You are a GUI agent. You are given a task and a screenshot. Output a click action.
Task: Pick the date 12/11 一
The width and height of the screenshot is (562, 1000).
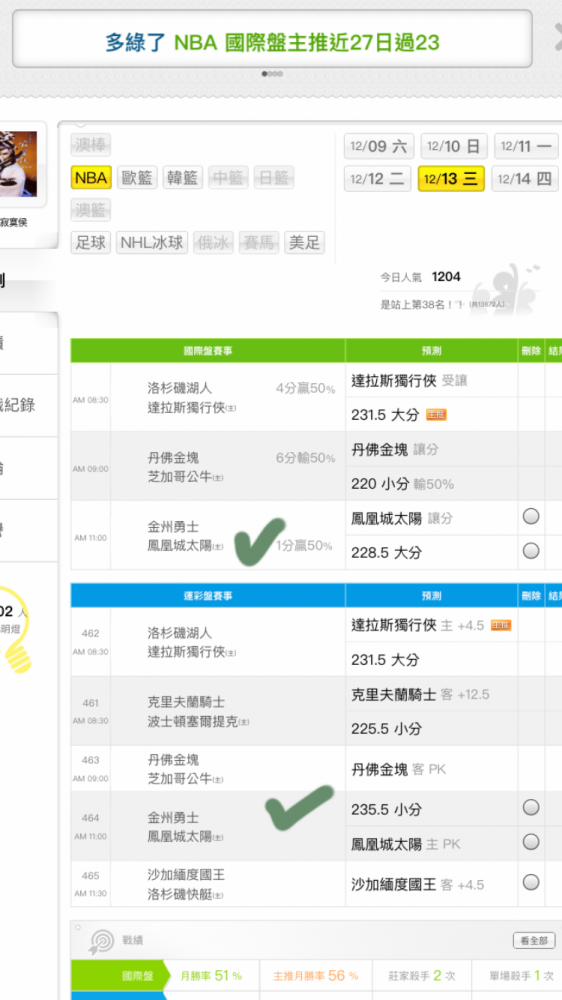(526, 146)
